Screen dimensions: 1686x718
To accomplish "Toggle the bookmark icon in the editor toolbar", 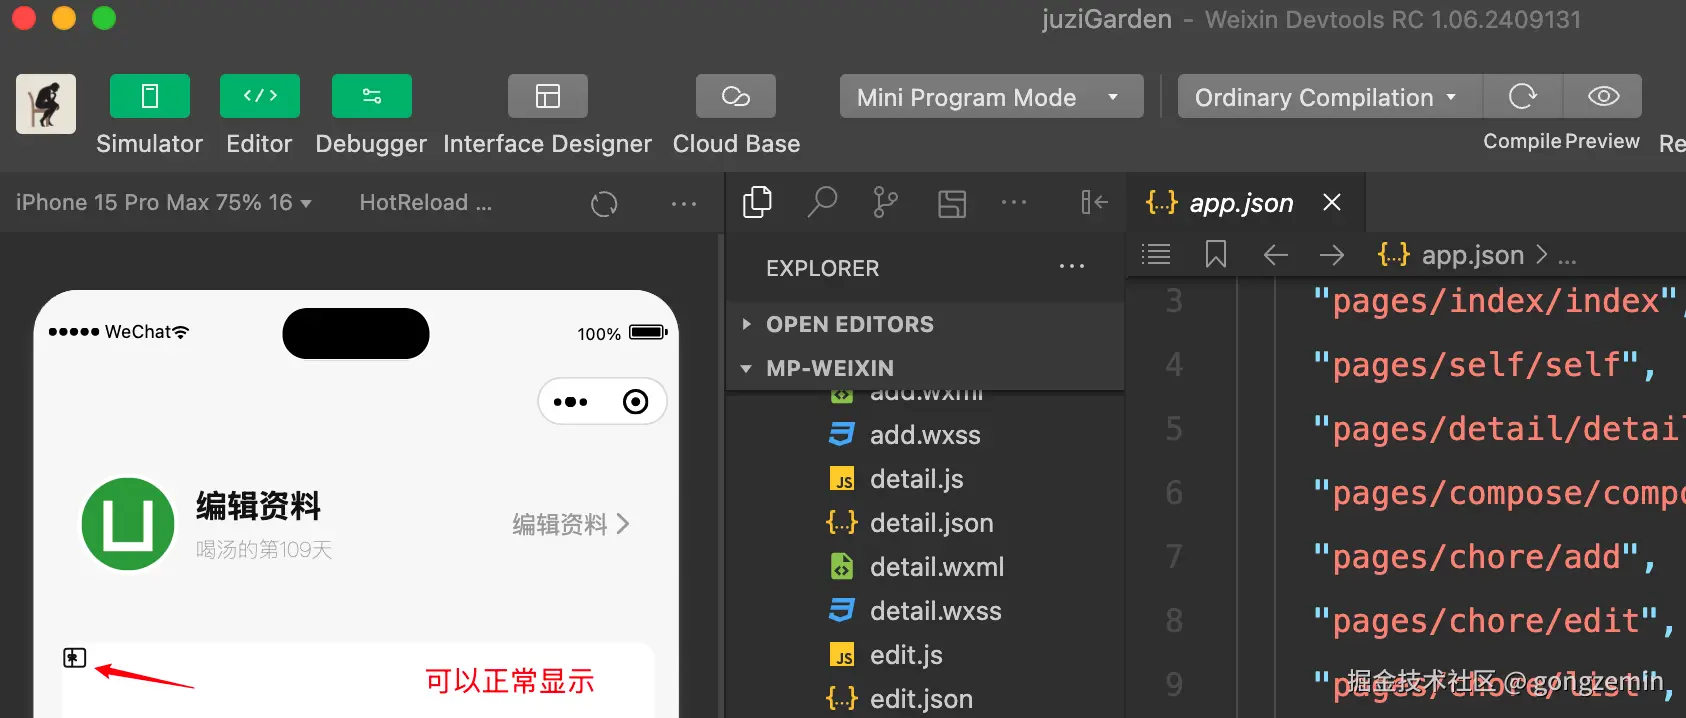I will (1216, 254).
